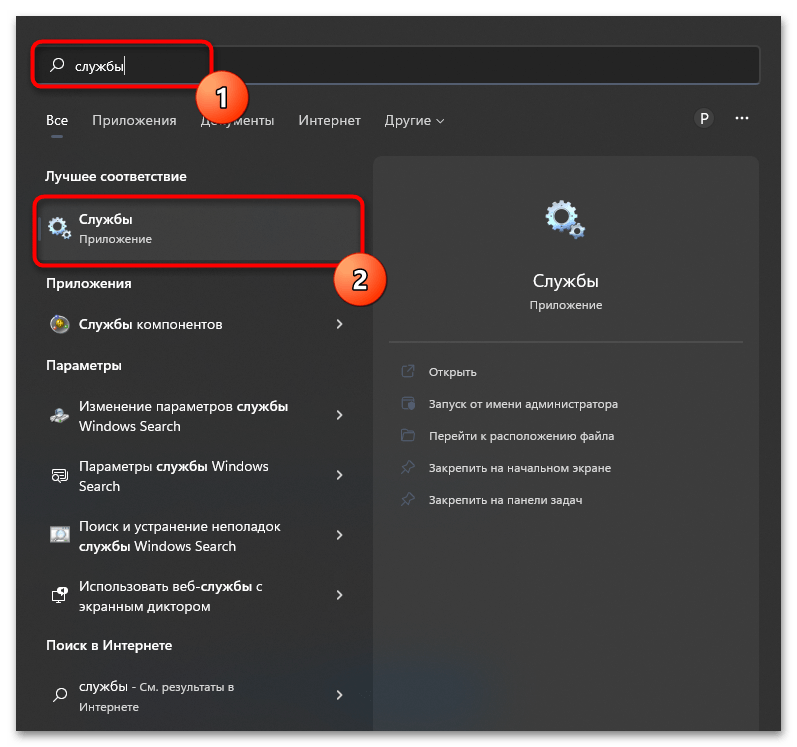
Task: Expand the Другие filter dropdown
Action: (414, 120)
